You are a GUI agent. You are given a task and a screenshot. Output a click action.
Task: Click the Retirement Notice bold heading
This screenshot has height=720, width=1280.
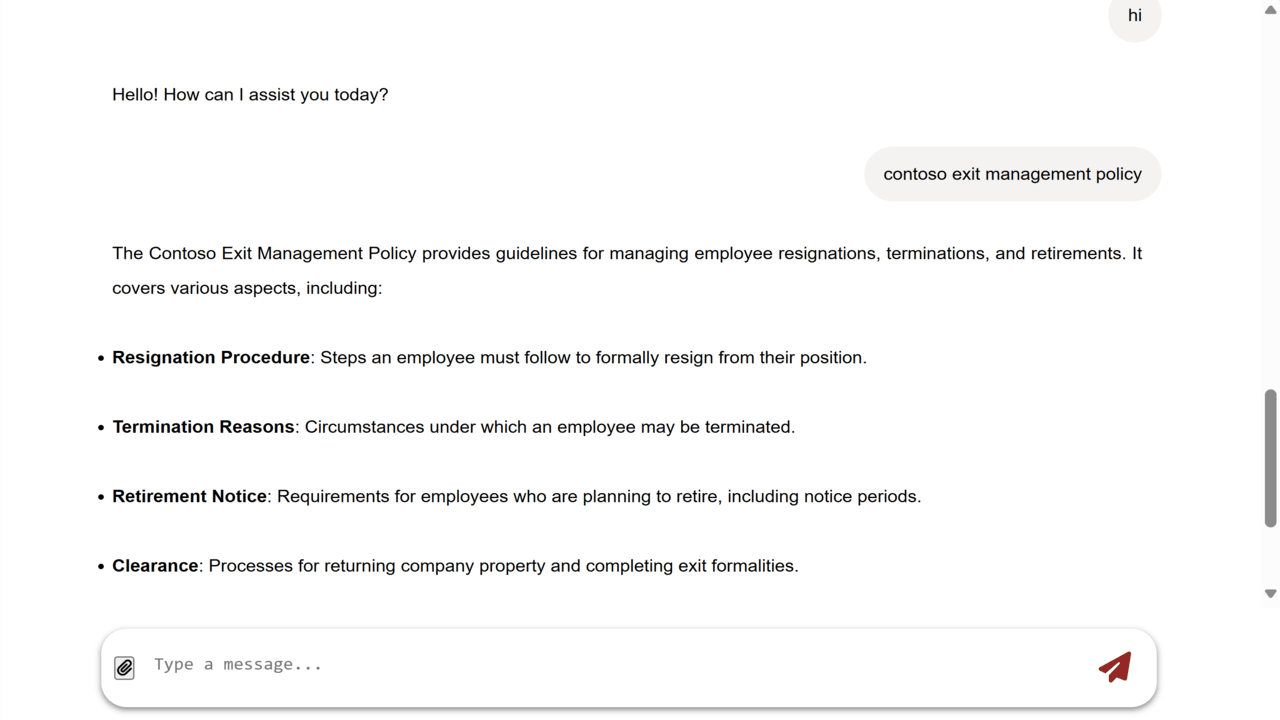tap(189, 497)
